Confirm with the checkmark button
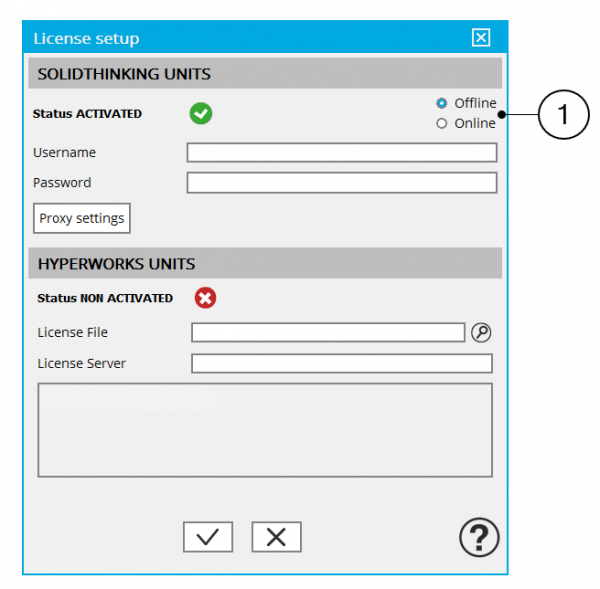This screenshot has width=600, height=589. (208, 537)
